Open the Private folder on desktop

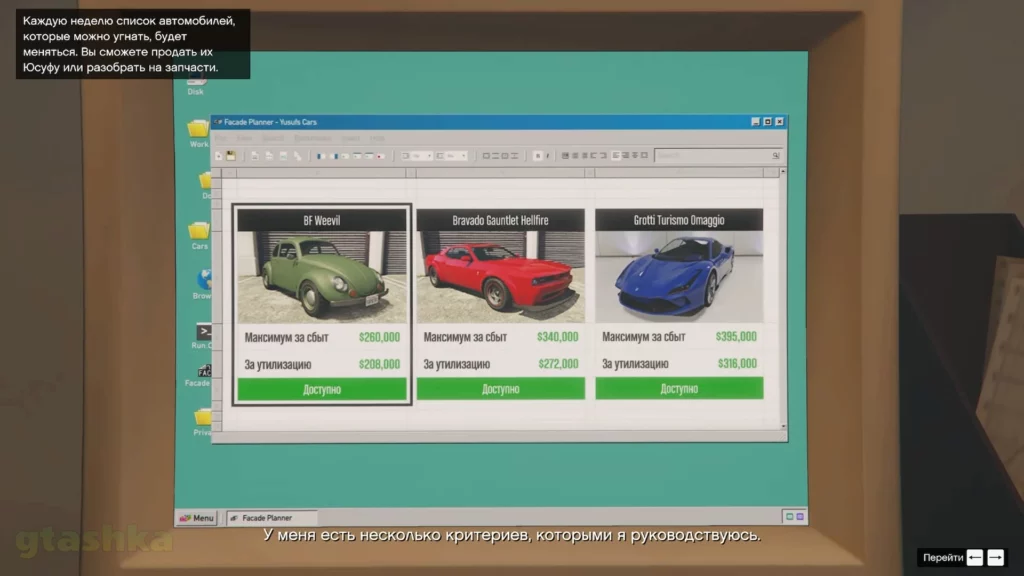click(x=203, y=417)
